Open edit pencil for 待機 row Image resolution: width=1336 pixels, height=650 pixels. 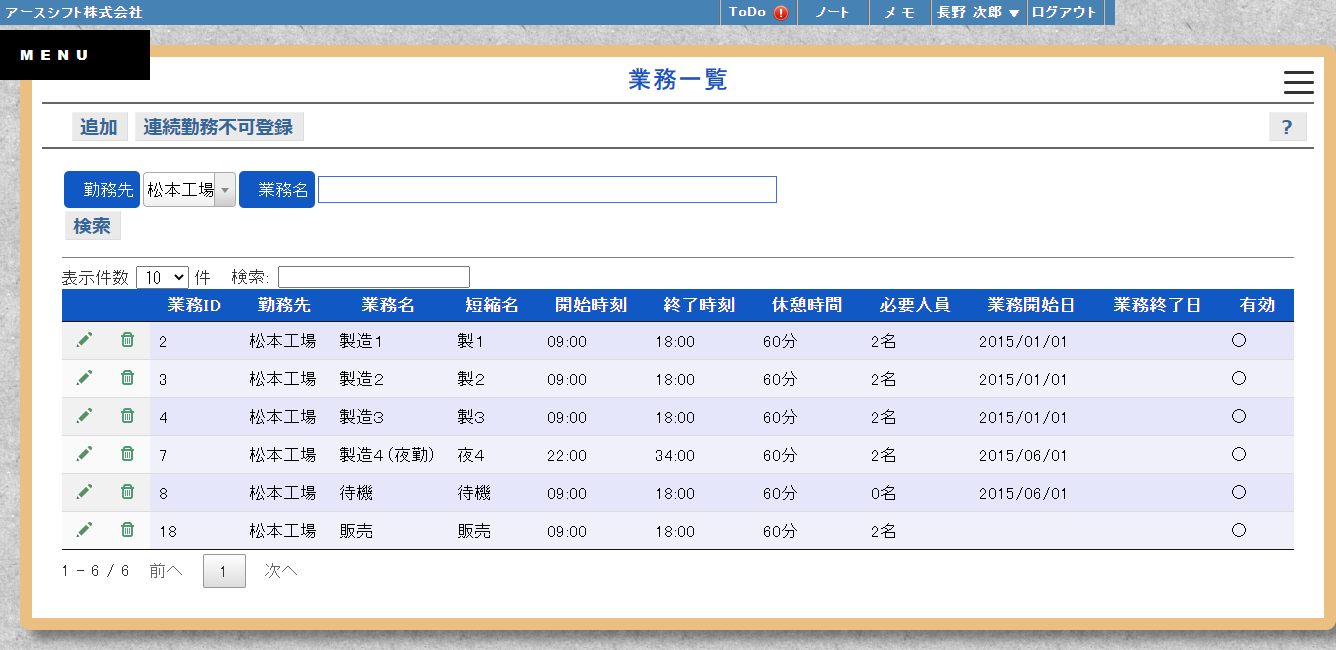tap(84, 492)
